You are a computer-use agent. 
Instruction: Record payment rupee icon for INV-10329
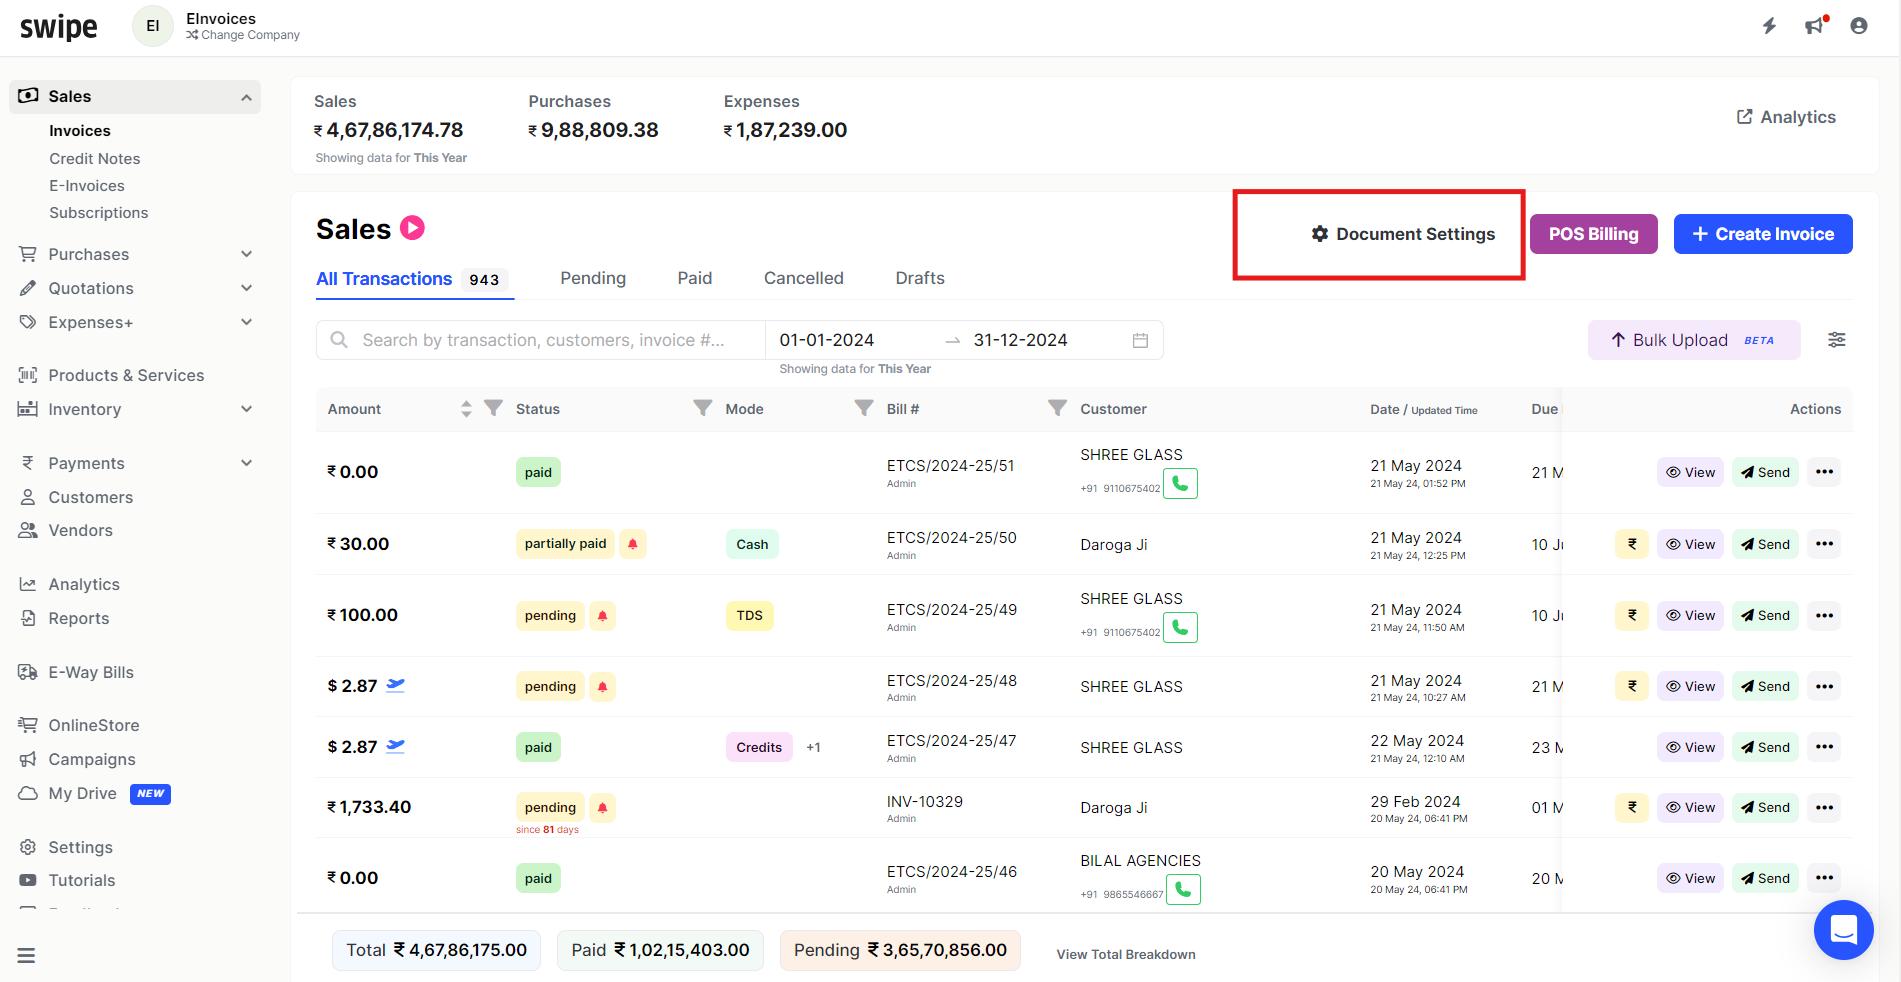coord(1632,807)
